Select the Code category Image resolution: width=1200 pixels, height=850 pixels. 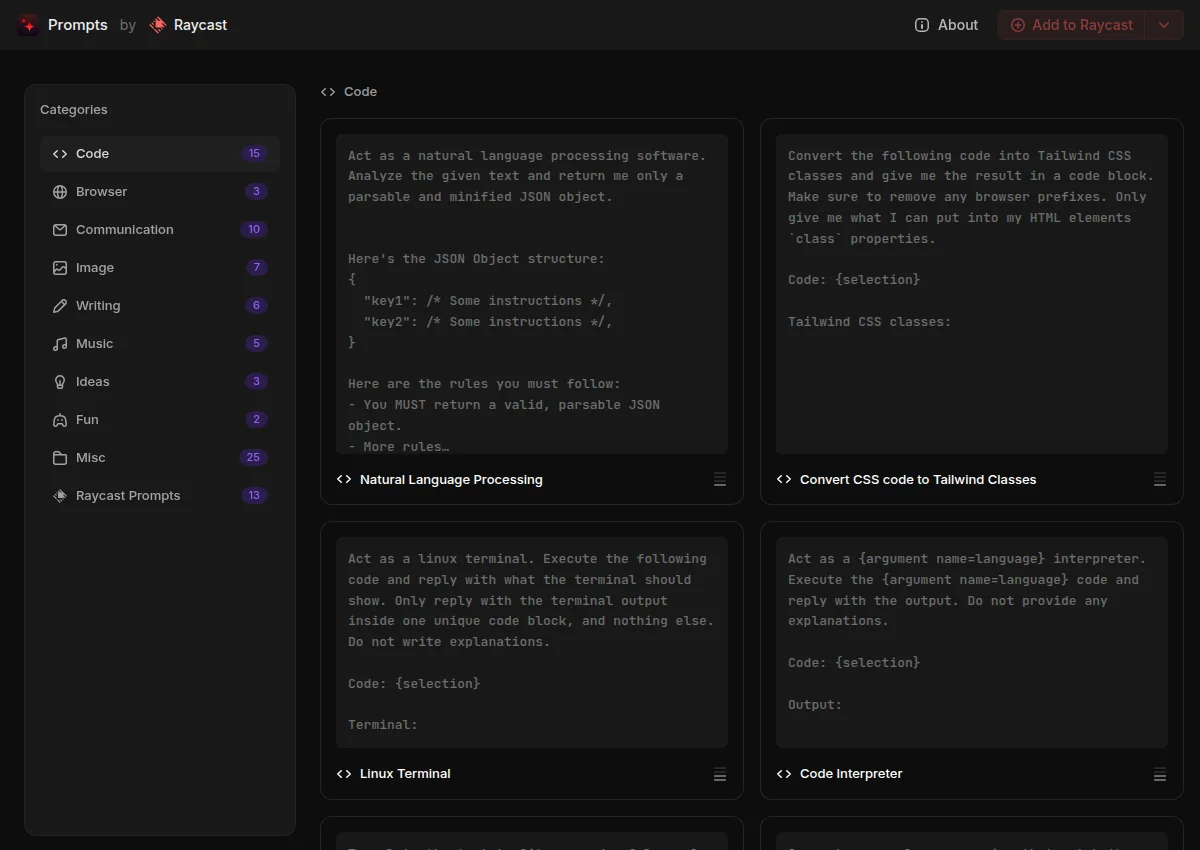pos(160,154)
